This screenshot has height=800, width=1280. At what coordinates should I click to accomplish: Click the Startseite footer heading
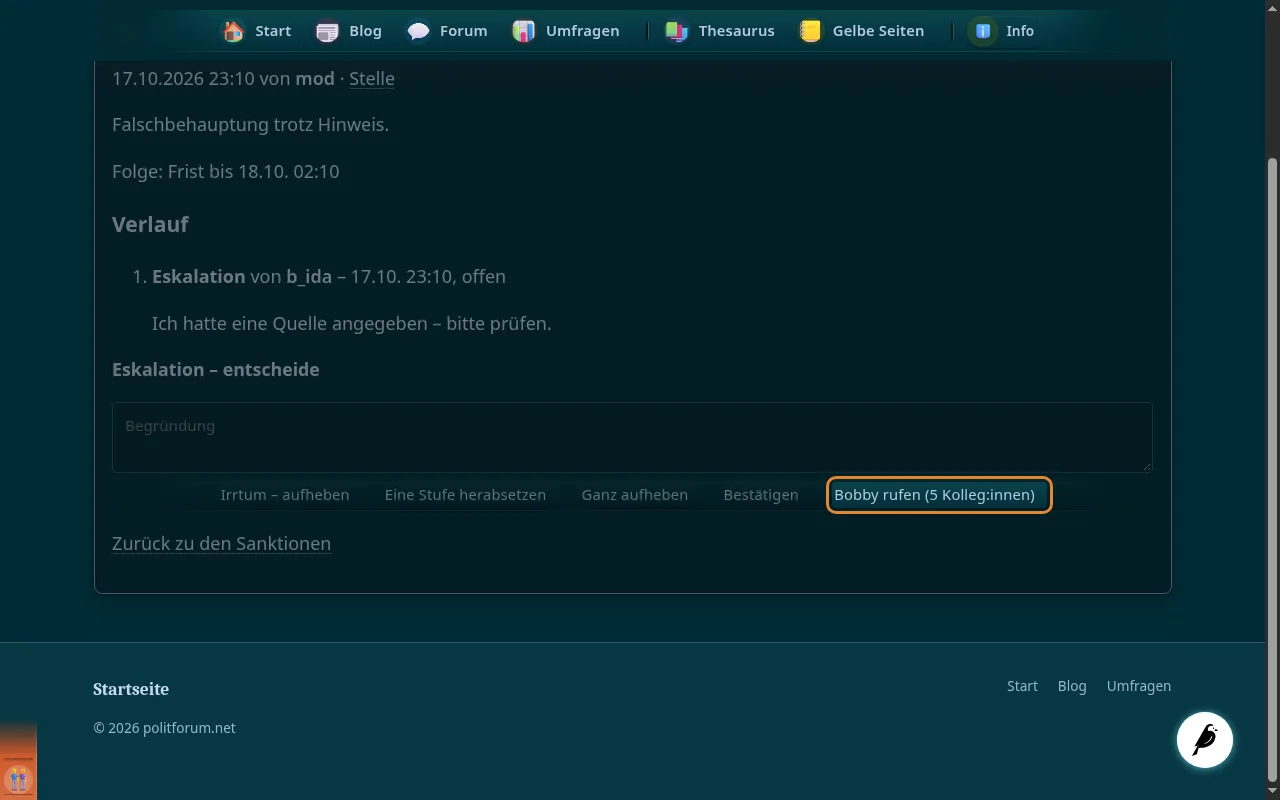131,689
